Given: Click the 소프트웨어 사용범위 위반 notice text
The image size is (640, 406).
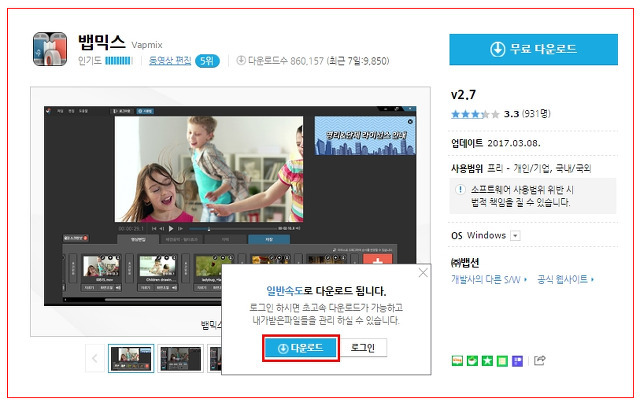Looking at the screenshot, I should click(x=522, y=196).
